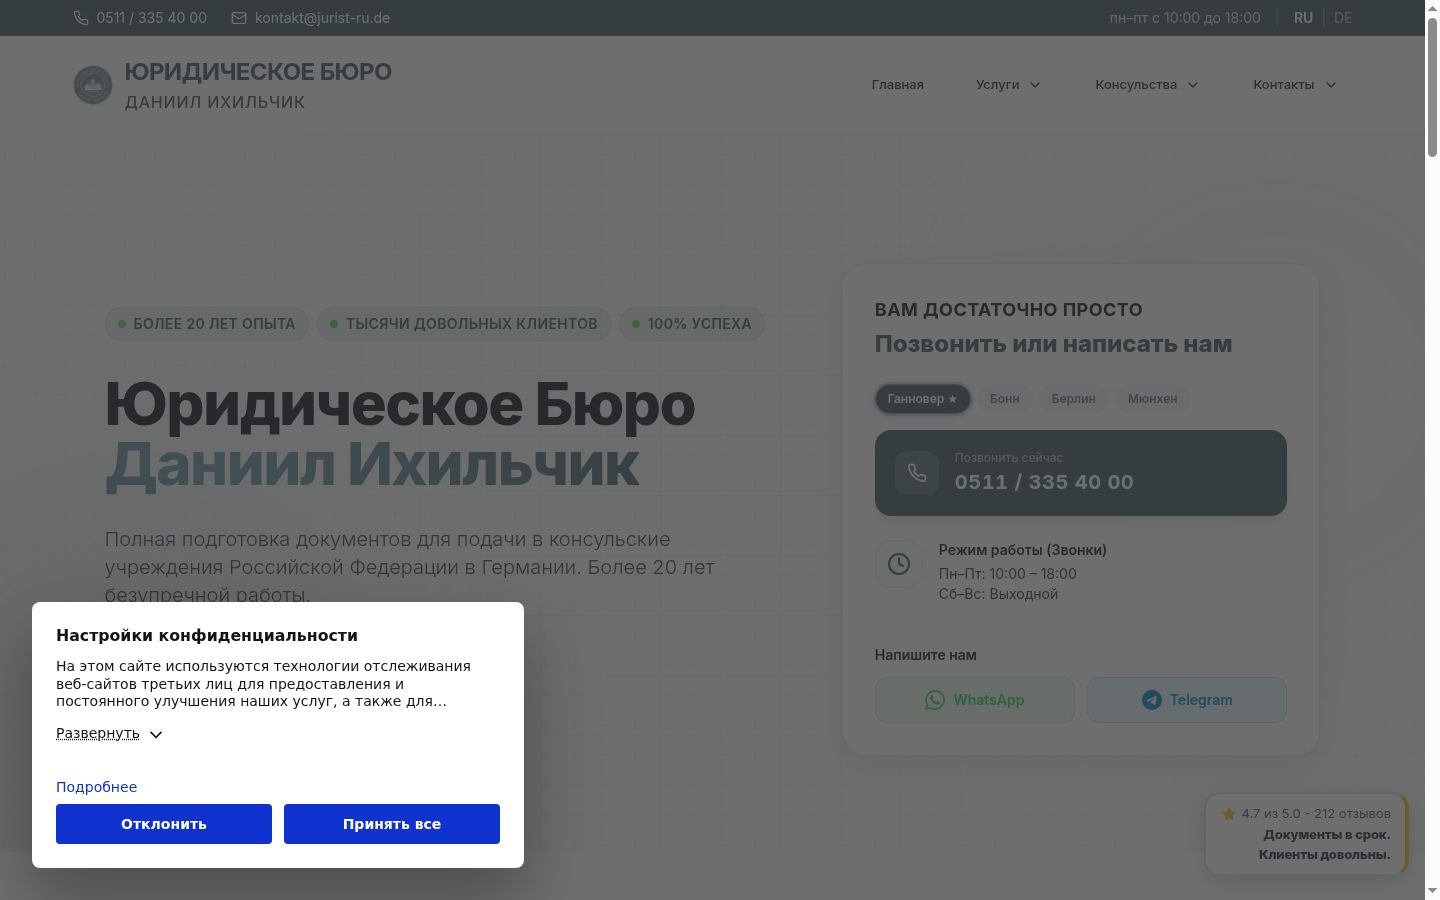Viewport: 1440px width, 900px height.
Task: Click the Настройки конфиденциальности heading
Action: [x=207, y=636]
